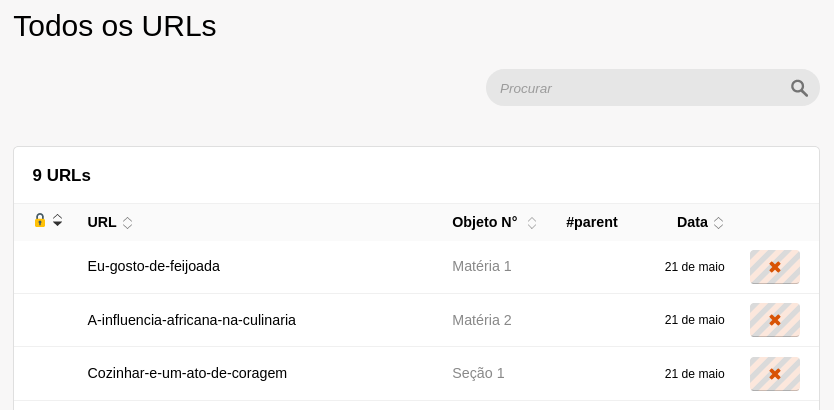Remove the A-influencia-africana-na-culinaria URL row
This screenshot has height=410, width=834.
click(774, 320)
